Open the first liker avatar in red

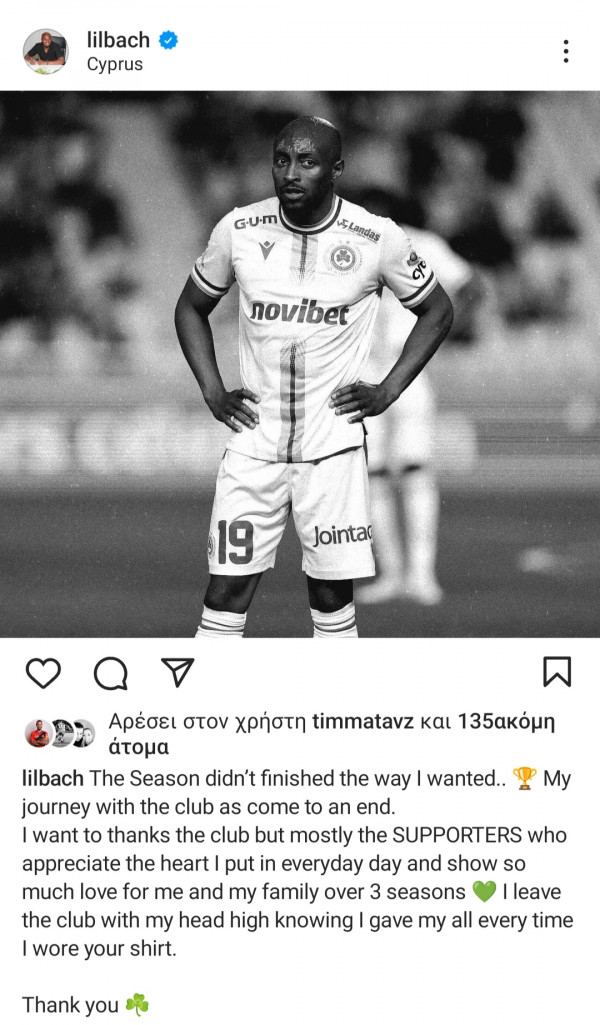39,733
